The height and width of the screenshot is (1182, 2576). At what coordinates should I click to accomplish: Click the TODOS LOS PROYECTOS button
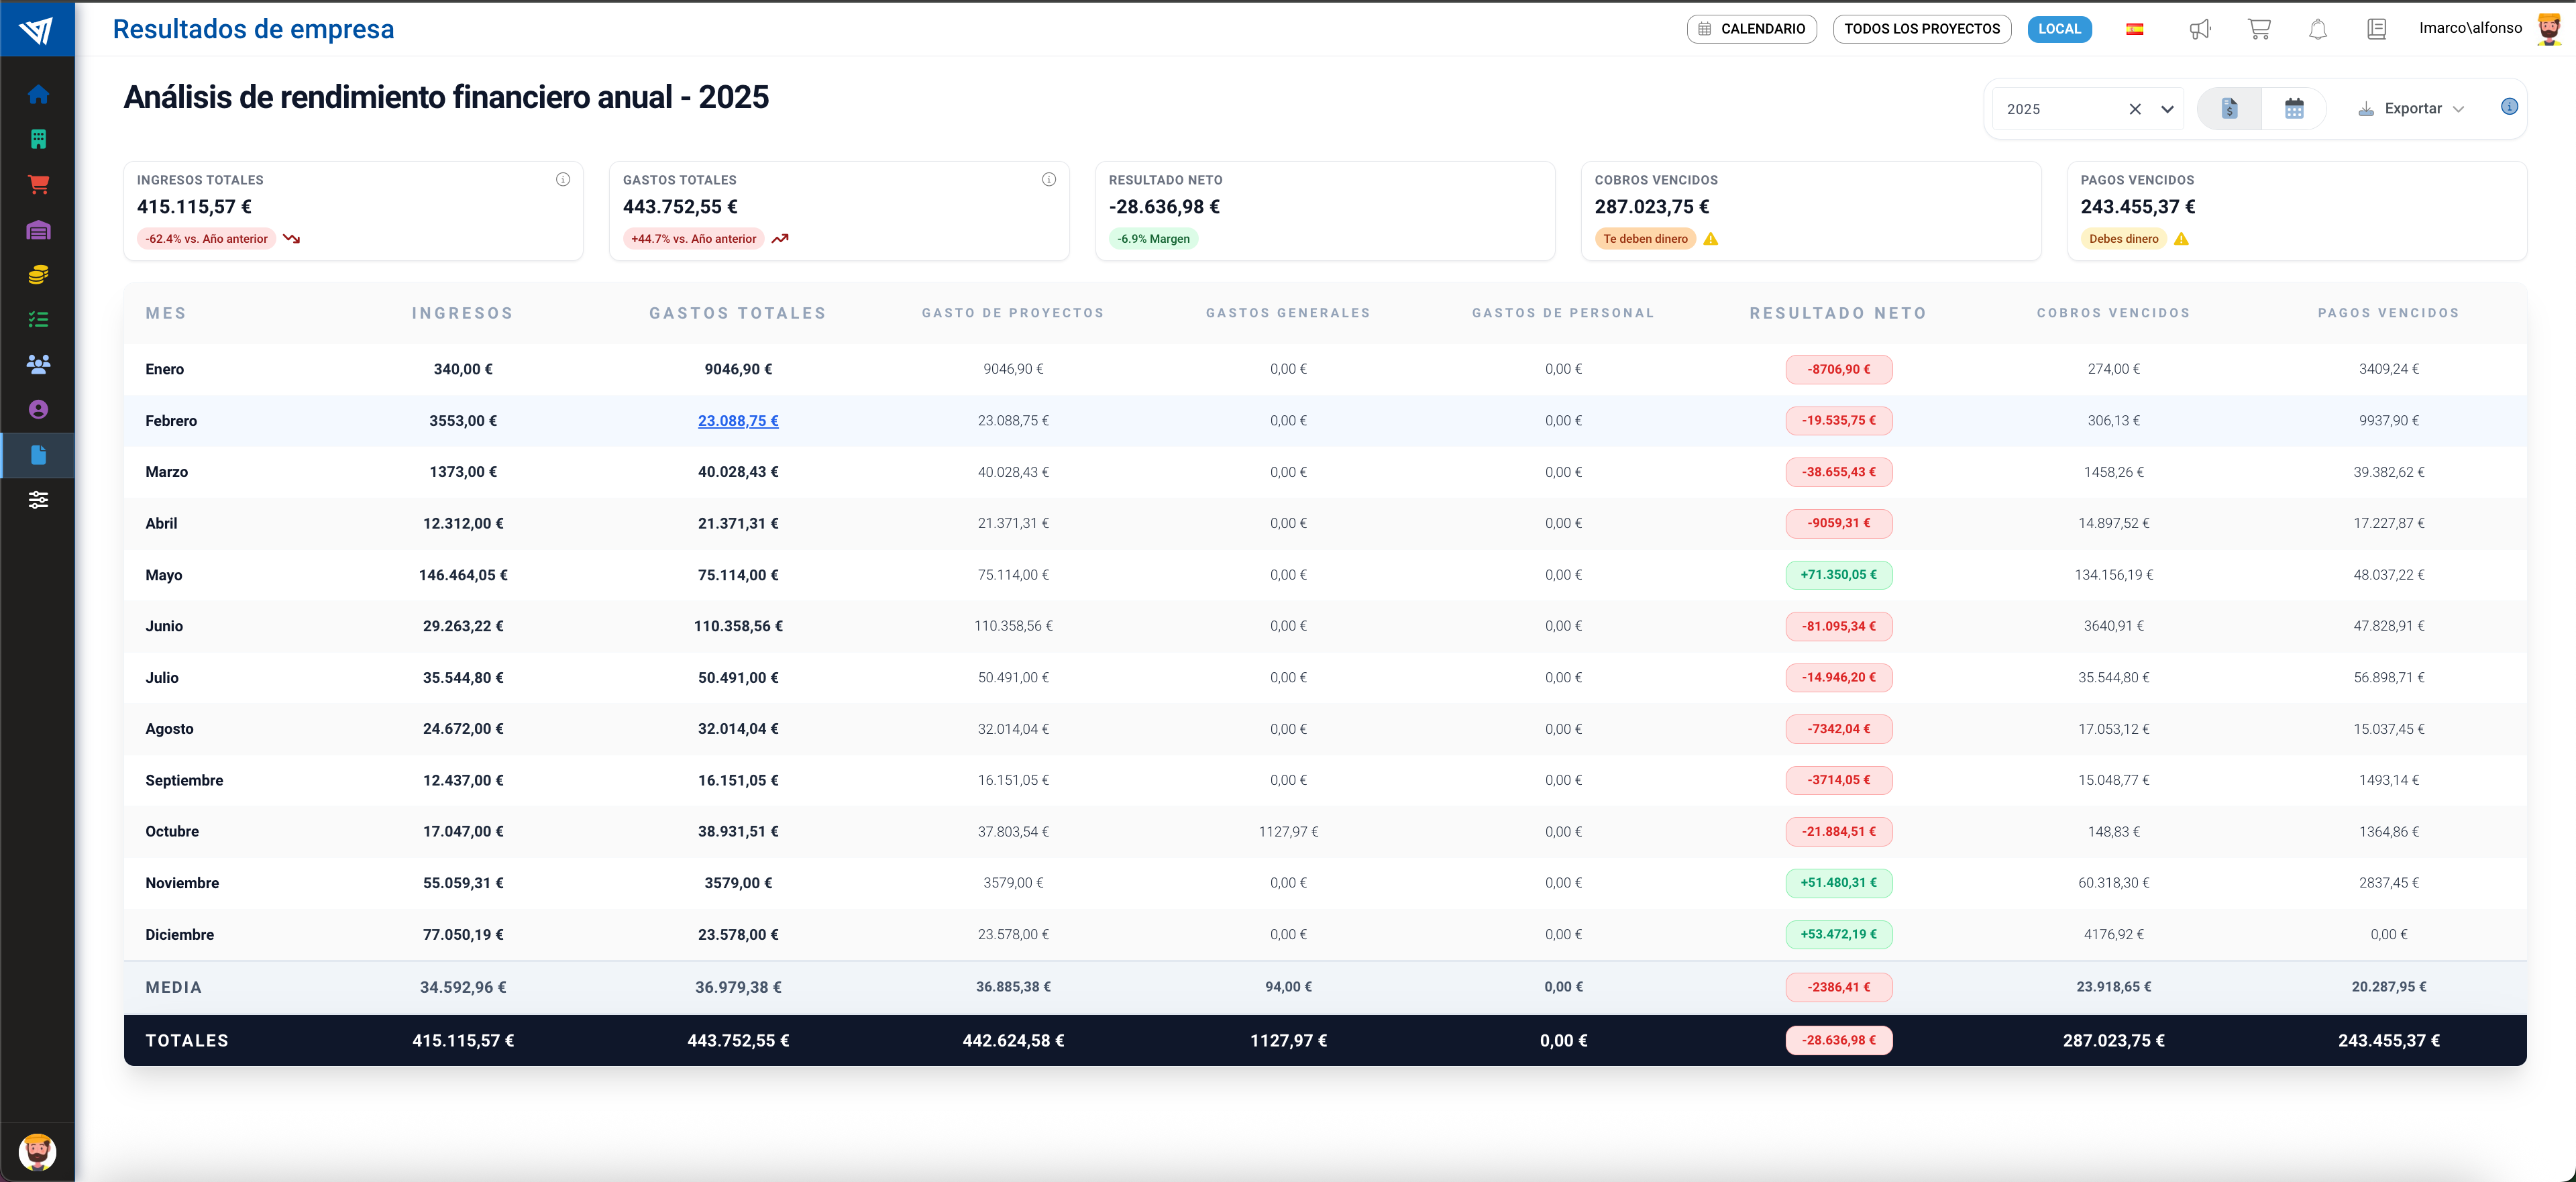[1921, 29]
